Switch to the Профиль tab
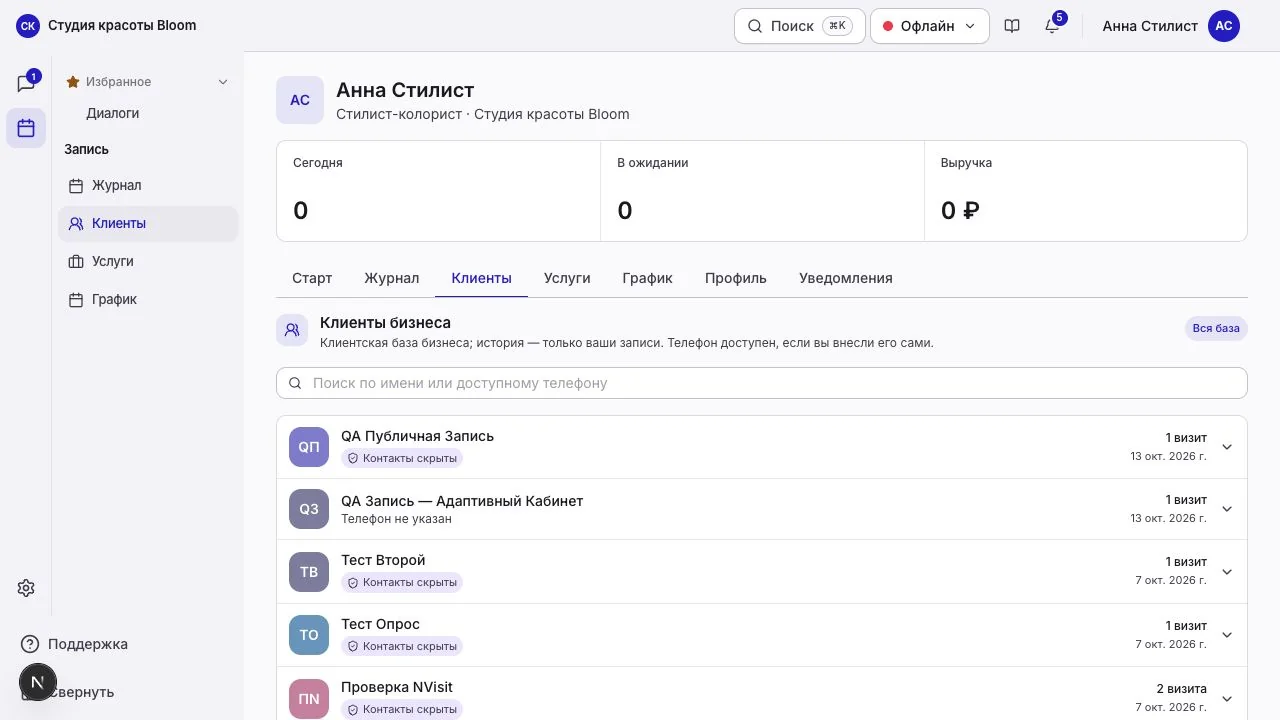 (x=736, y=278)
